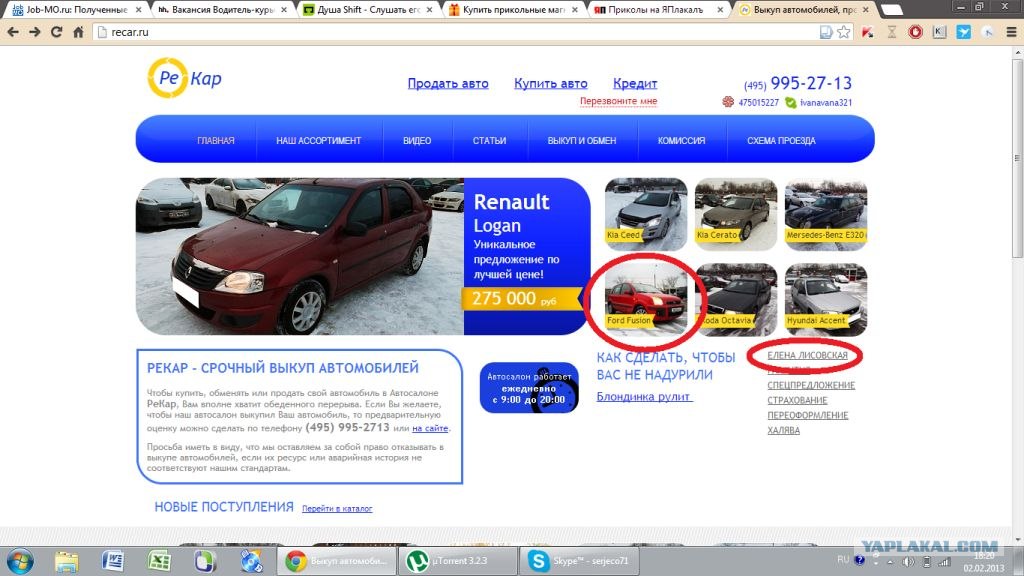Open the Chrome hamburger menu
This screenshot has height=576, width=1024.
click(x=1011, y=31)
